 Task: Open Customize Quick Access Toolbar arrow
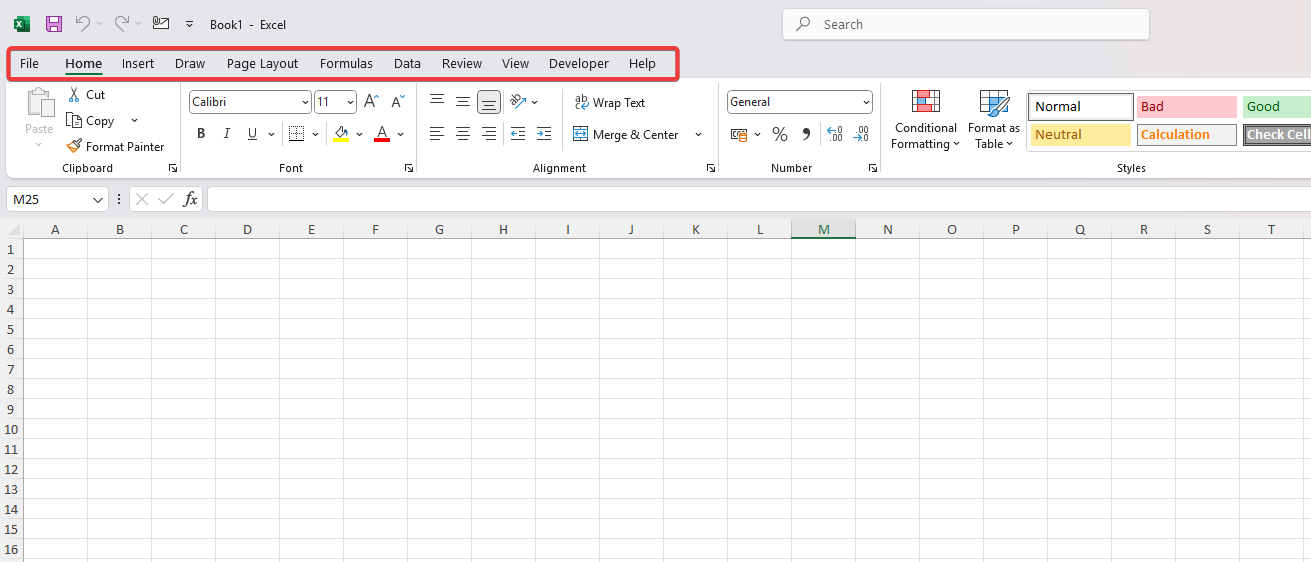click(x=189, y=24)
